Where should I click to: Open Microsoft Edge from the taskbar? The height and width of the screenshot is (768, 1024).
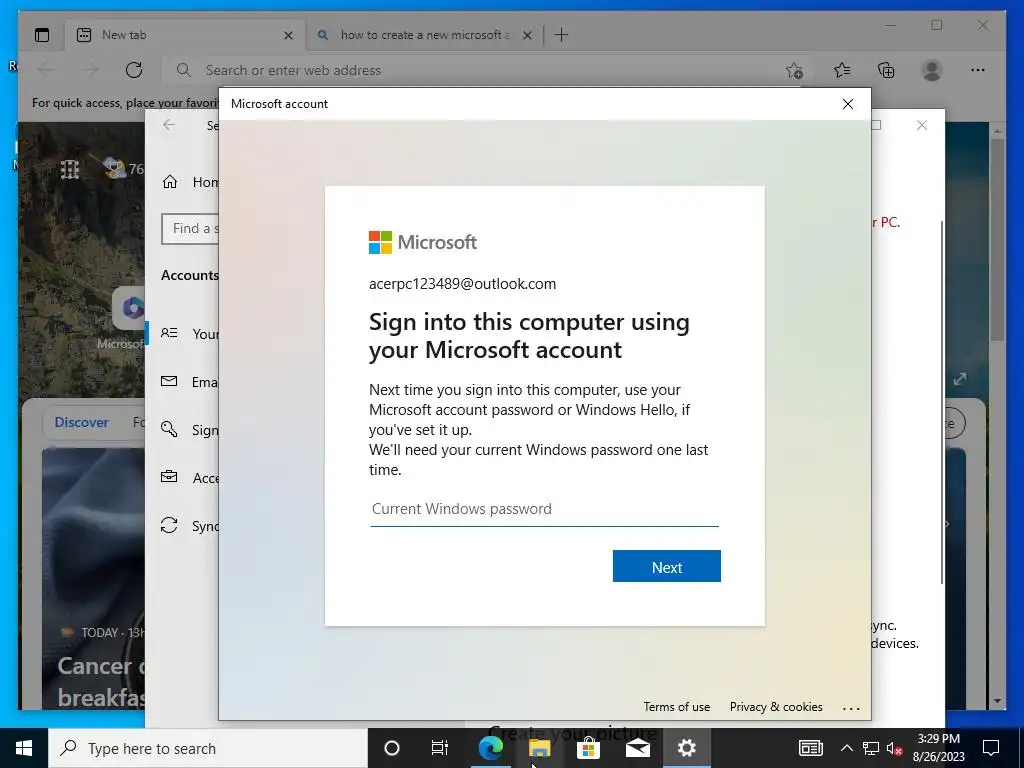click(x=490, y=748)
